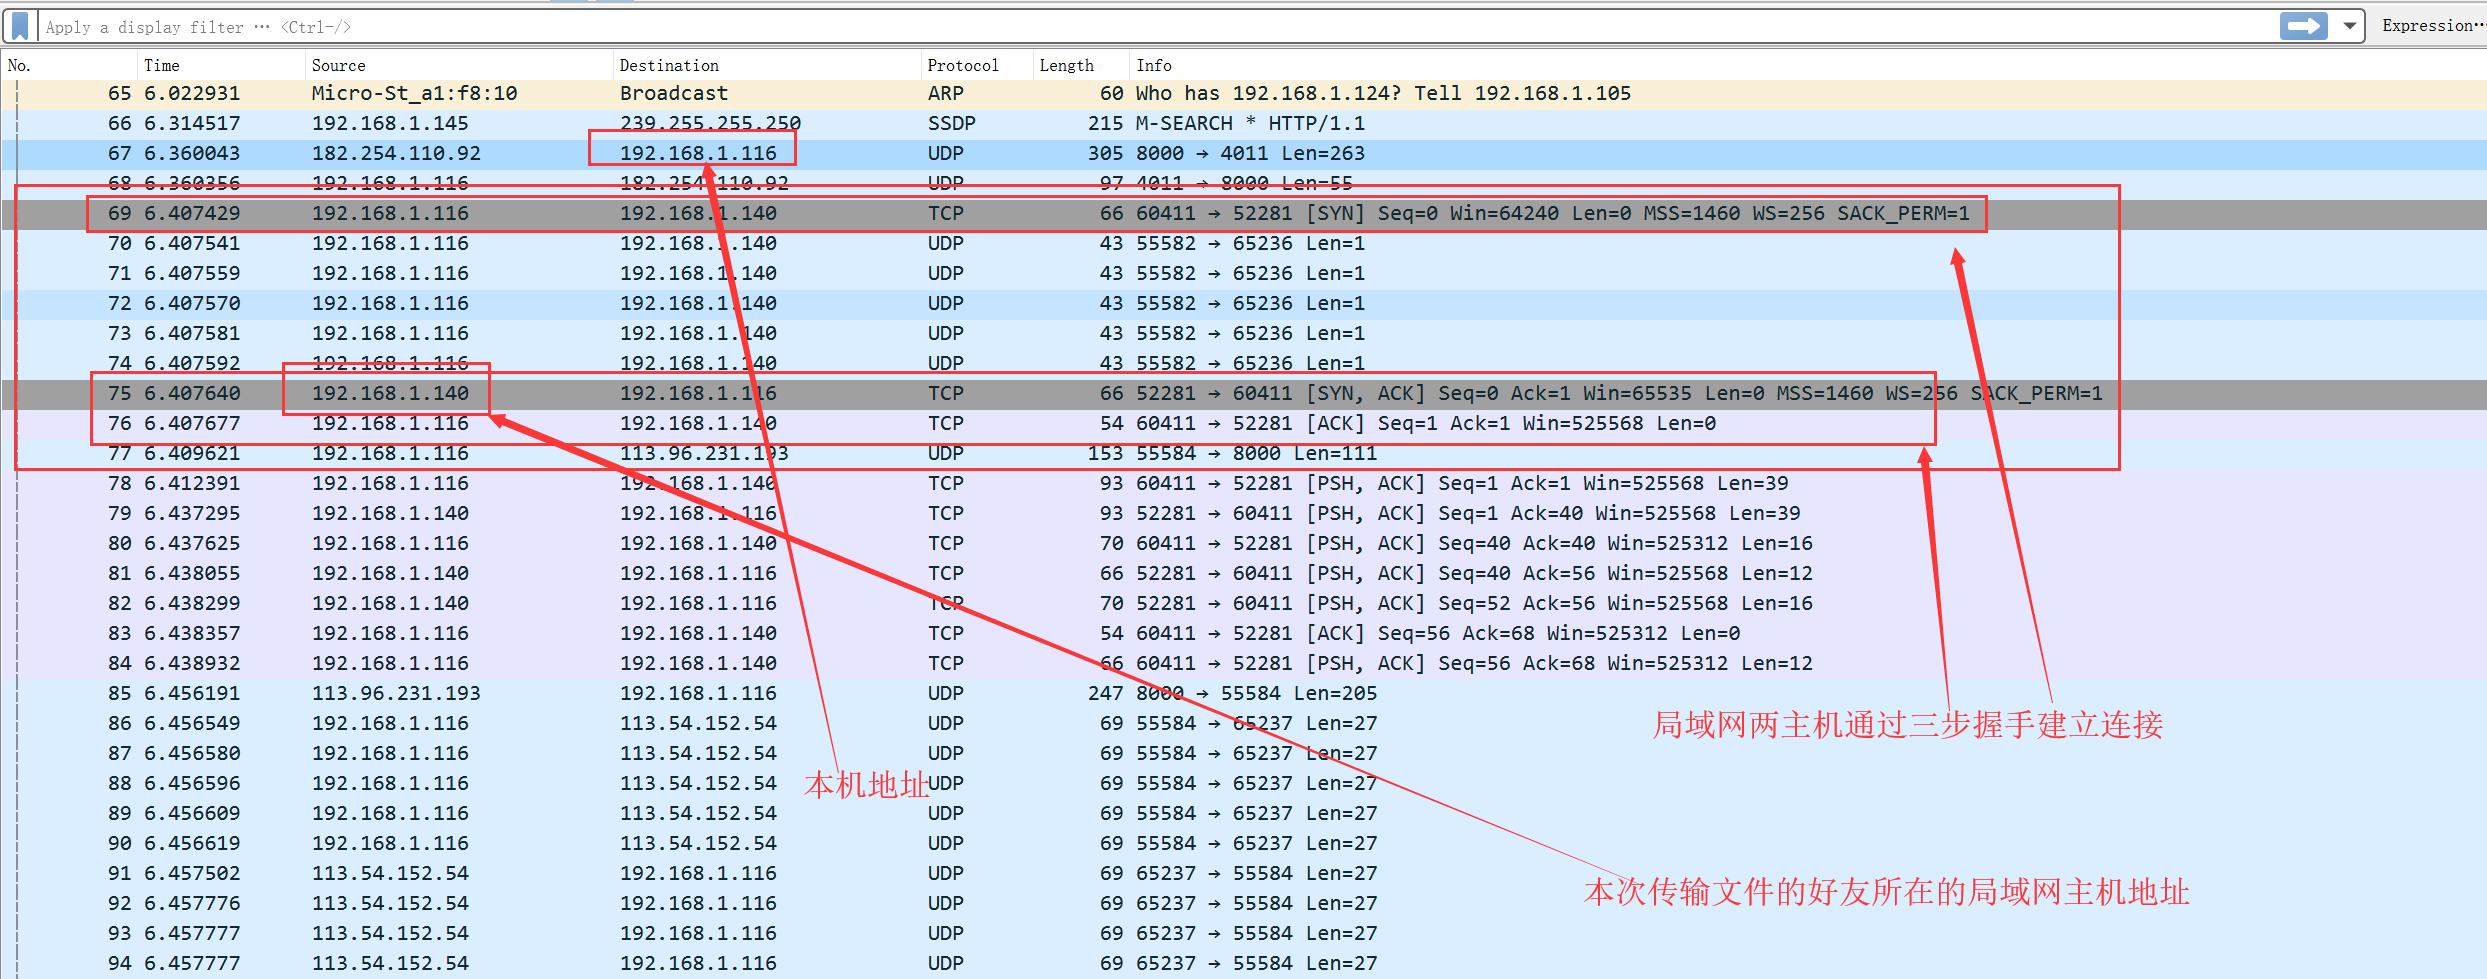Viewport: 2487px width, 979px height.
Task: Select packet 88 at time 6.456596
Action: (1244, 783)
